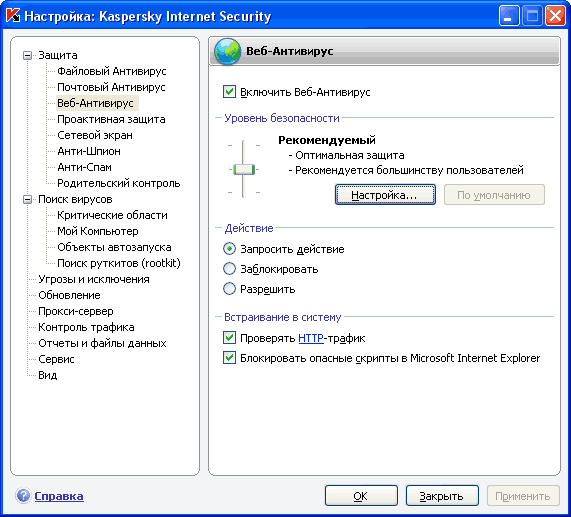Viewport: 571px width, 517px height.
Task: Open Файловый Антивирус settings
Action: (111, 71)
